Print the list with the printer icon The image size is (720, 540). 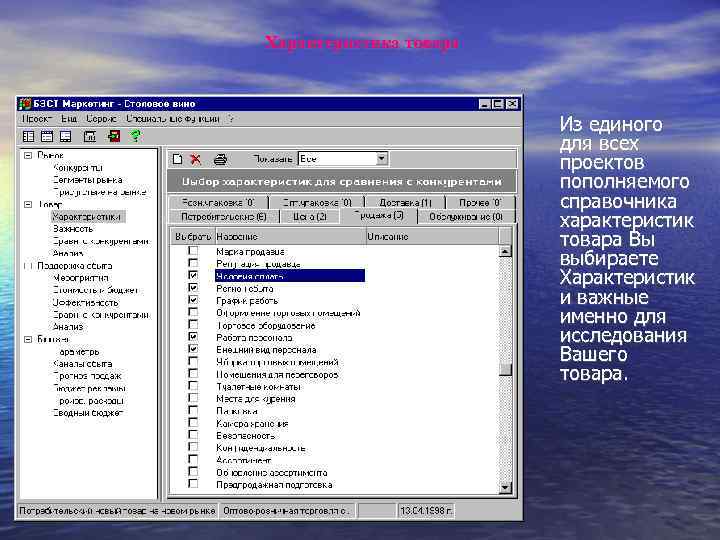click(x=220, y=159)
